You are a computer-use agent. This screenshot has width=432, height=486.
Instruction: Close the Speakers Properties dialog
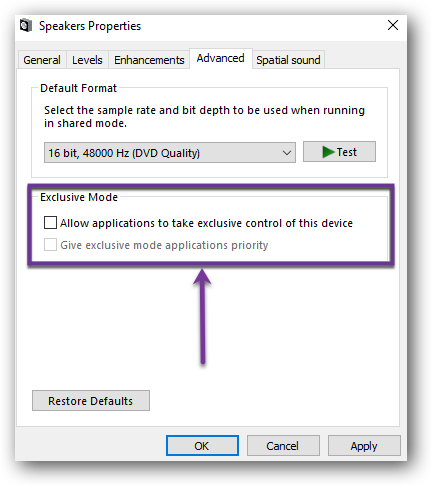[393, 25]
